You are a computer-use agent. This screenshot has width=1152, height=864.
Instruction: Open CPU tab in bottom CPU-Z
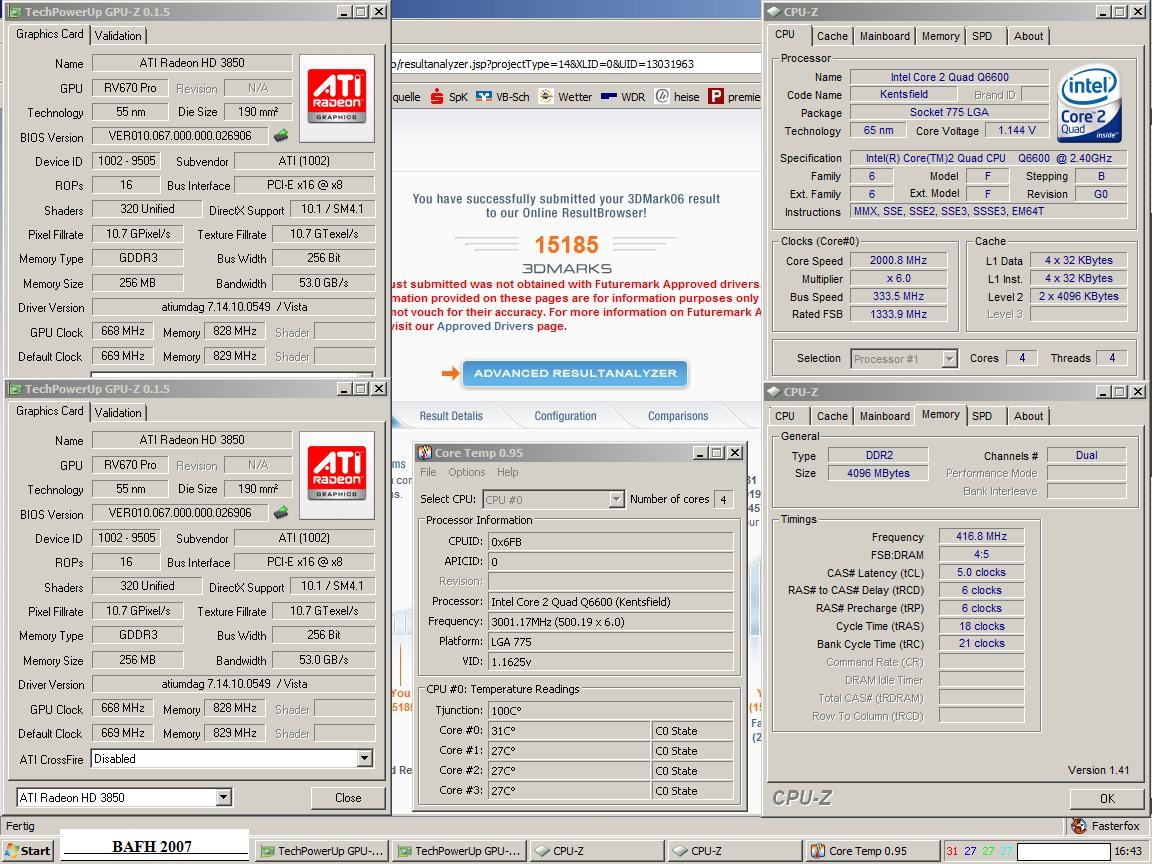click(x=785, y=416)
